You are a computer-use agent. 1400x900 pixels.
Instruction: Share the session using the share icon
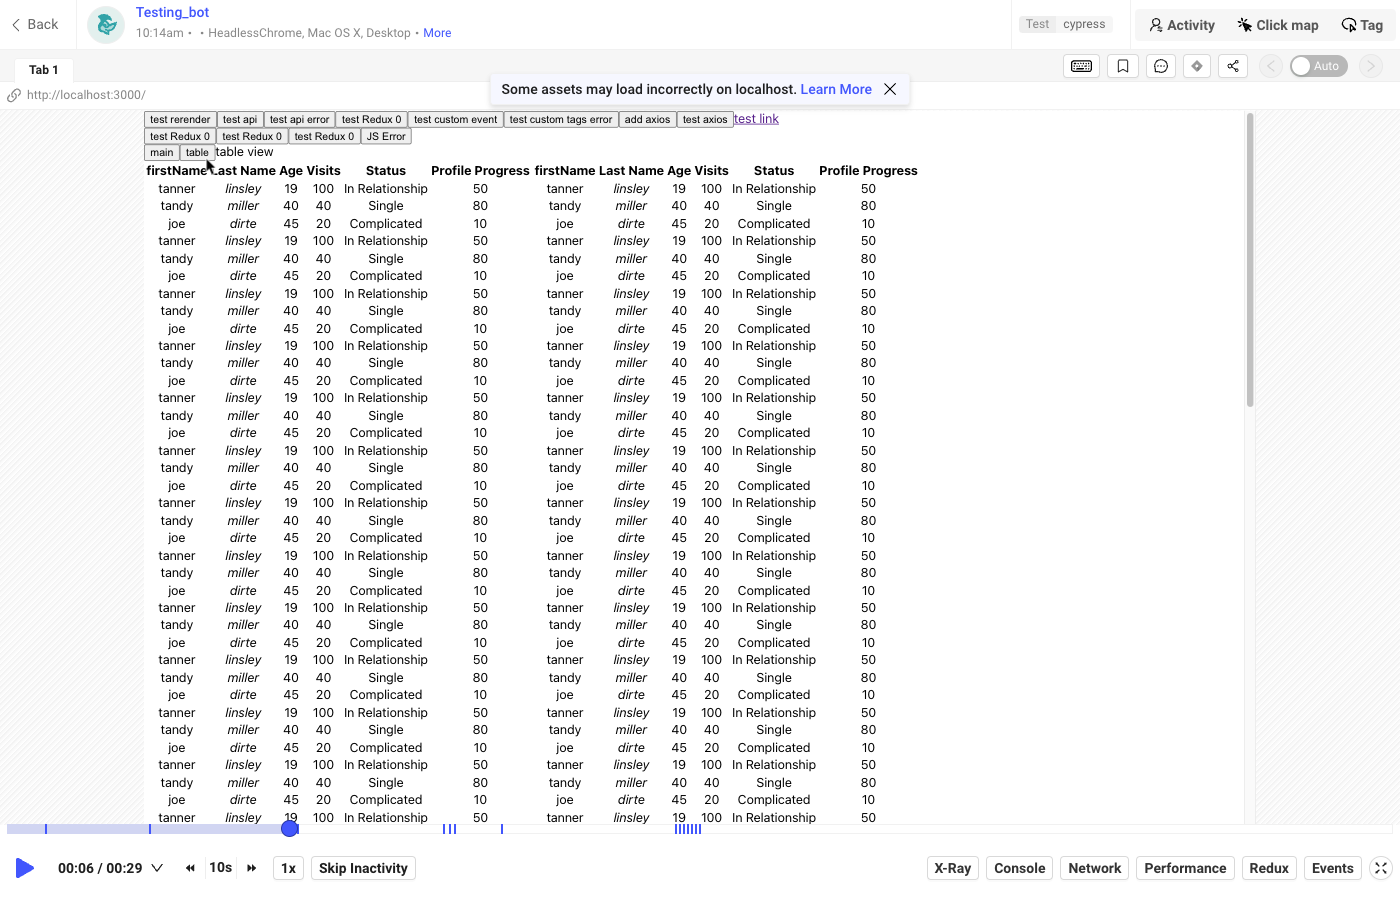coord(1233,66)
